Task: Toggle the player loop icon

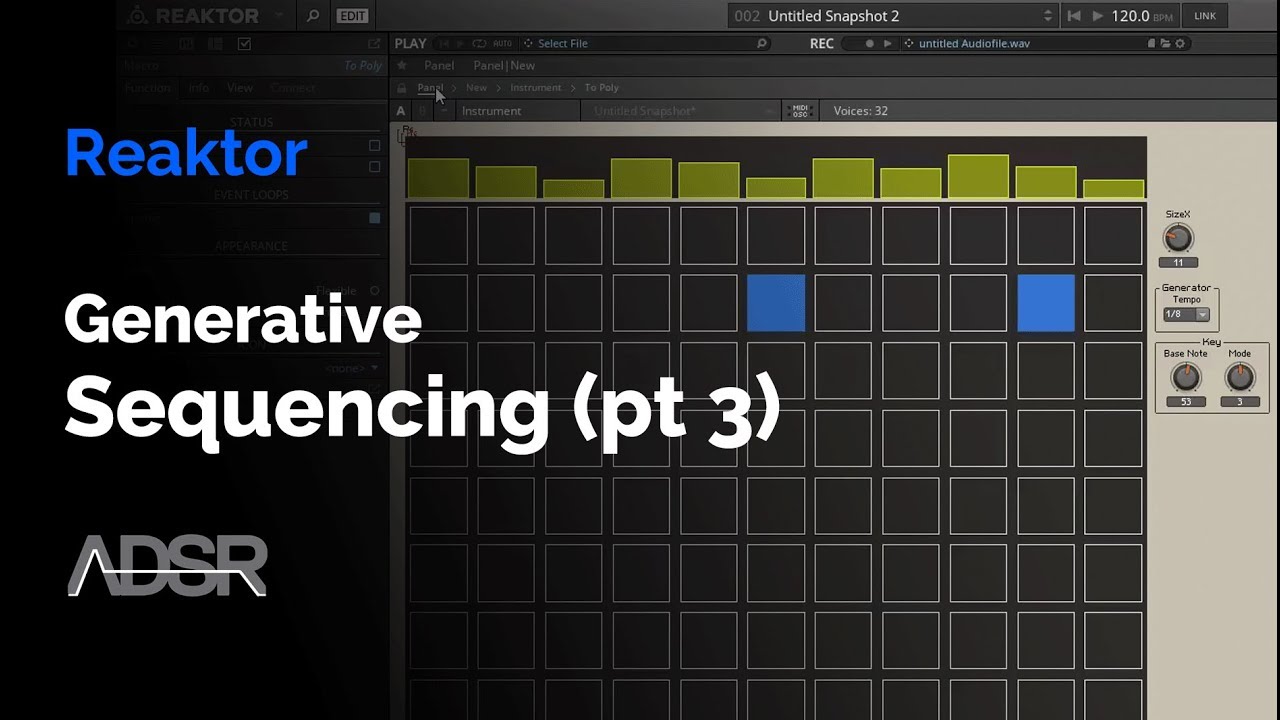Action: (x=479, y=44)
